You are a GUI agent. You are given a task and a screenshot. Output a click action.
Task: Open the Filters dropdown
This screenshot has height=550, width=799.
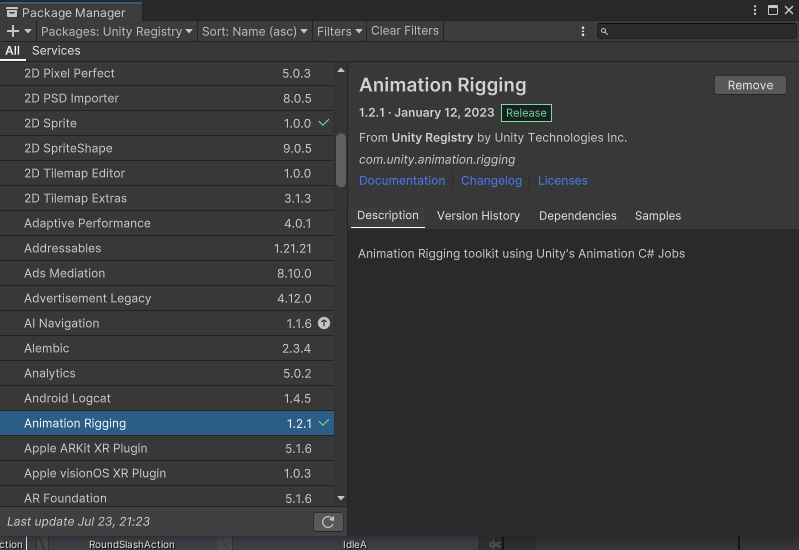click(339, 31)
